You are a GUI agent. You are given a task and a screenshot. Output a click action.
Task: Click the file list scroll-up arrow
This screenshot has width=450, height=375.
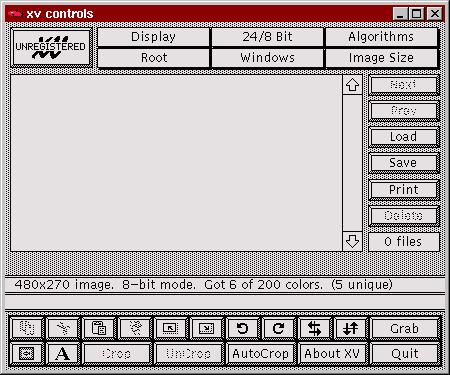coord(352,85)
